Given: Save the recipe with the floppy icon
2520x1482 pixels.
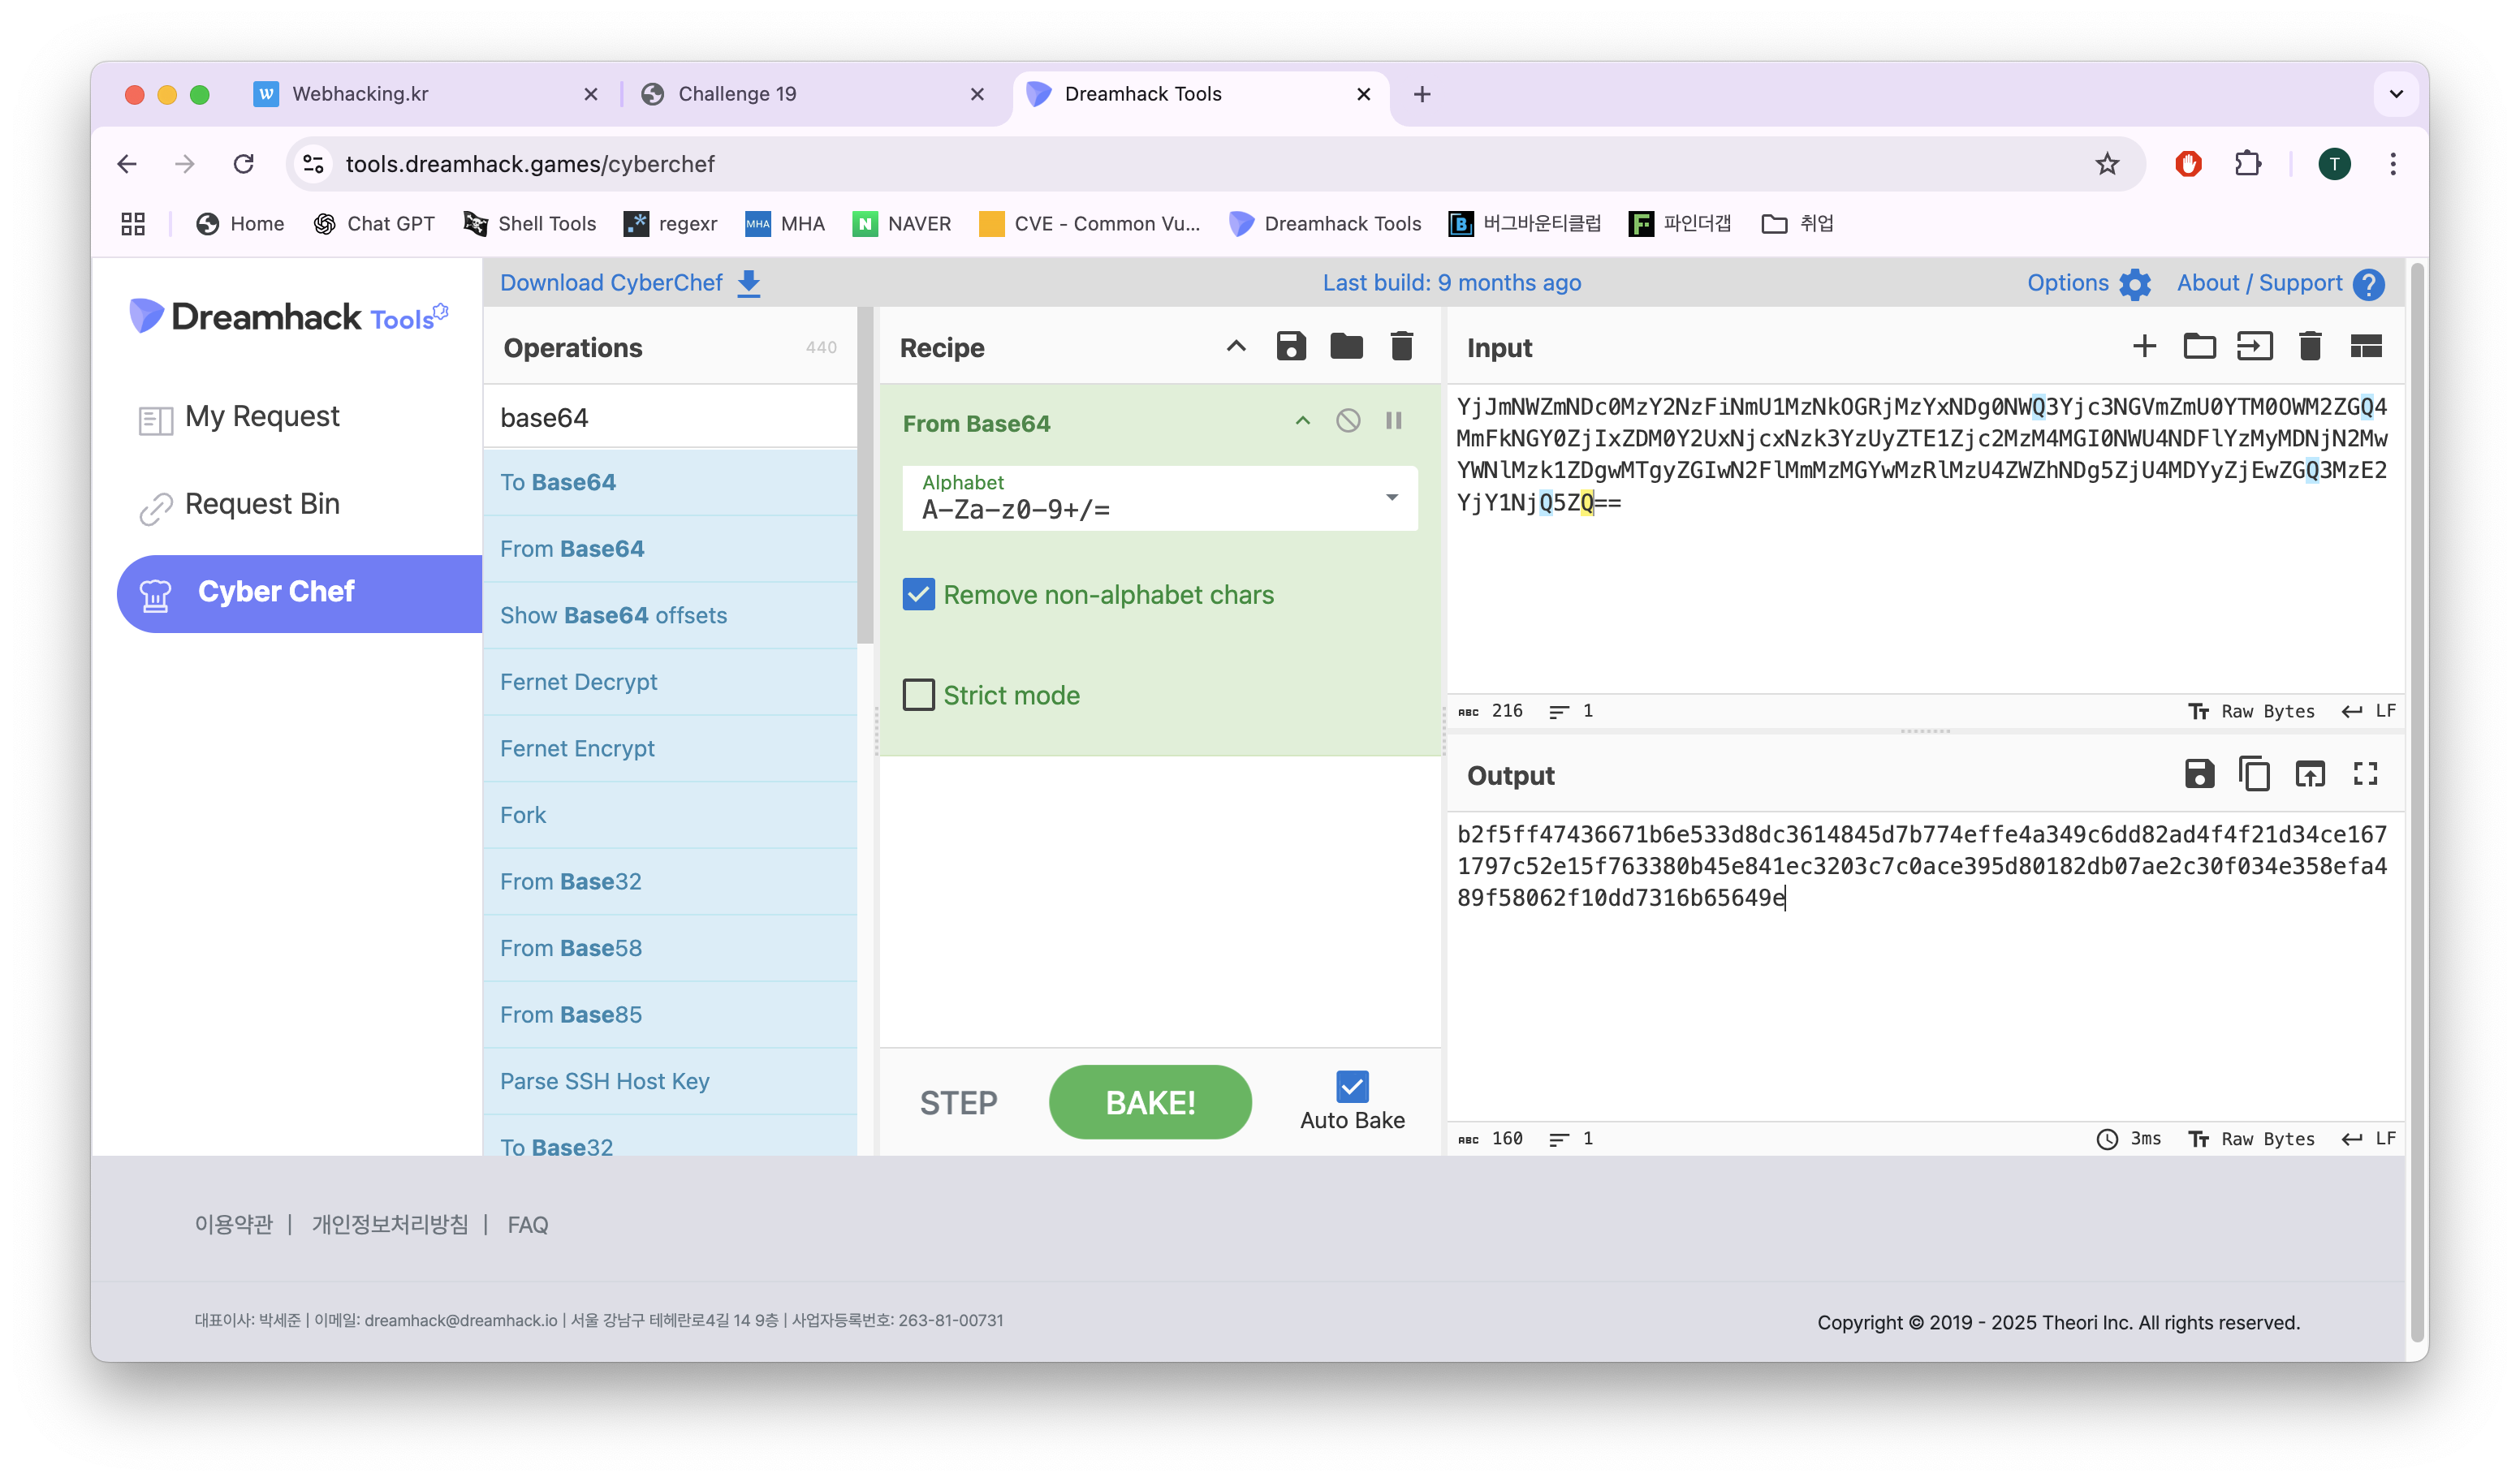Looking at the screenshot, I should [x=1291, y=347].
